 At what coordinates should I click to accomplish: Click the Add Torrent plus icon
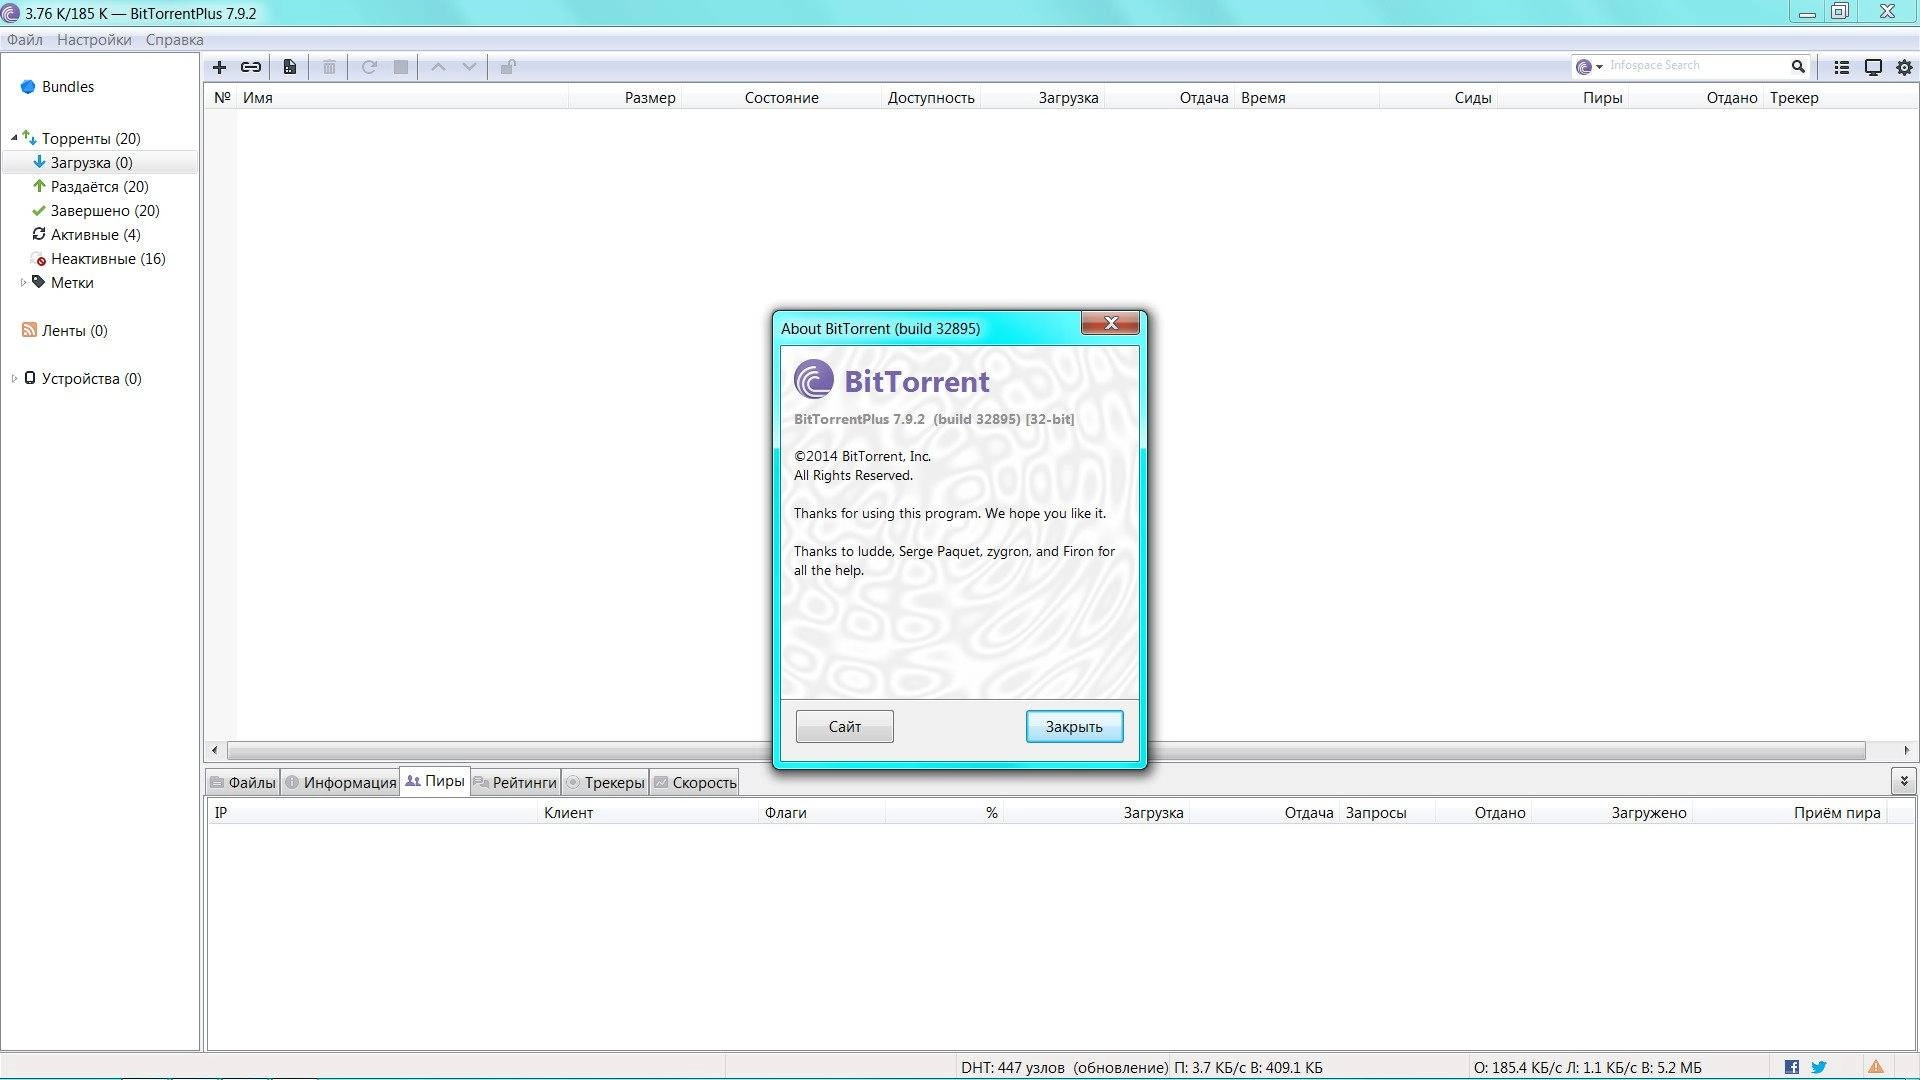[219, 67]
